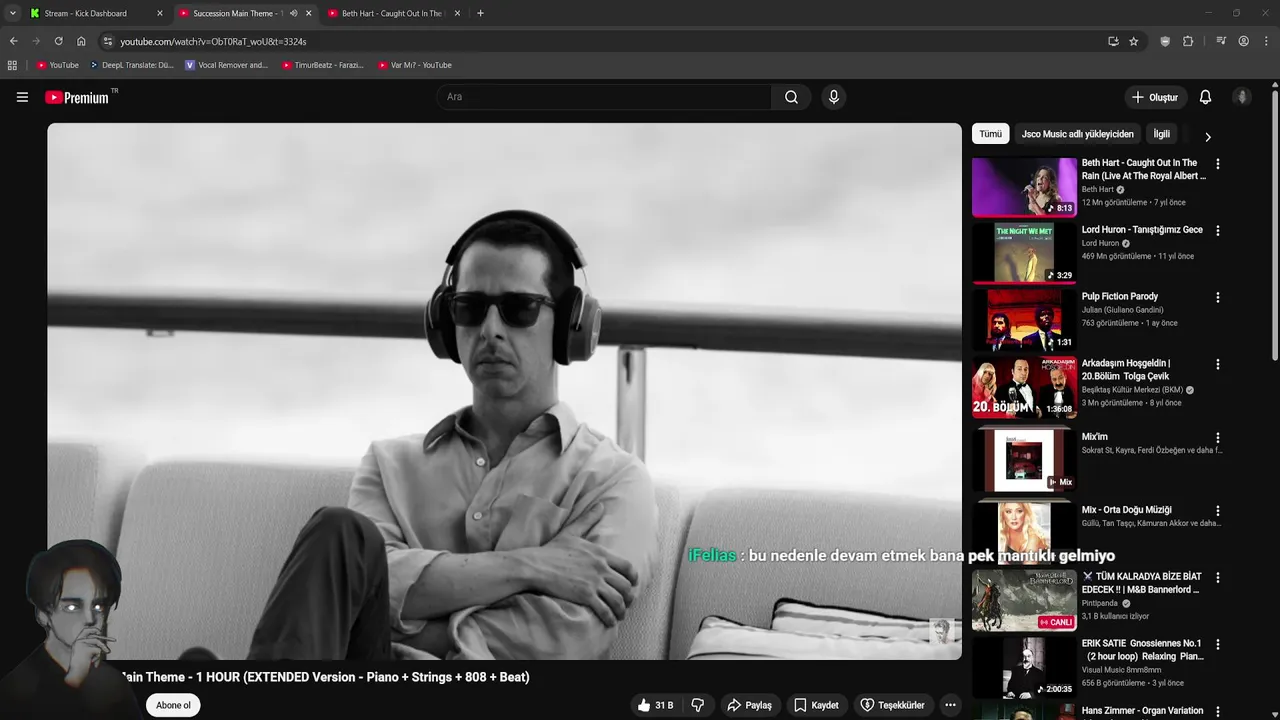Viewport: 1280px width, 720px height.
Task: Open the extensions puzzle icon
Action: tap(1188, 41)
